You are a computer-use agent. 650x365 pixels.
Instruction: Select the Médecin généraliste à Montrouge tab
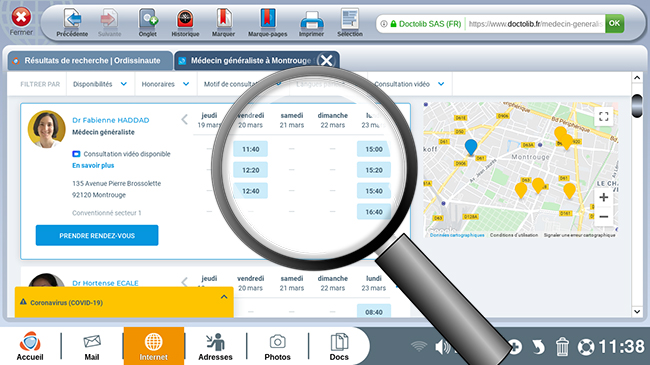tap(249, 61)
